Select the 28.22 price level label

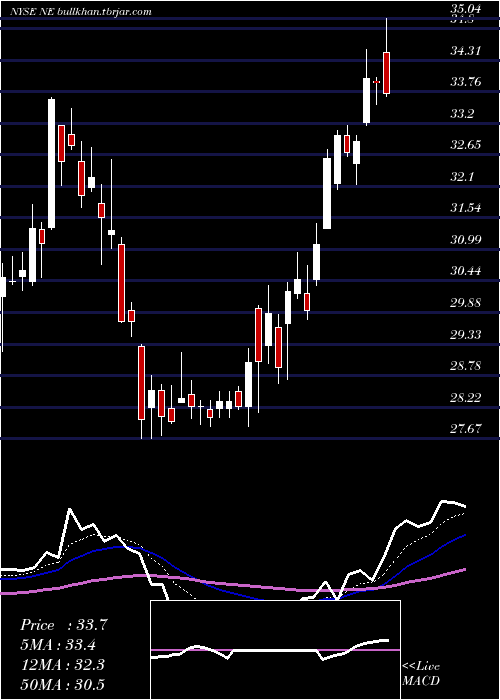click(x=466, y=397)
